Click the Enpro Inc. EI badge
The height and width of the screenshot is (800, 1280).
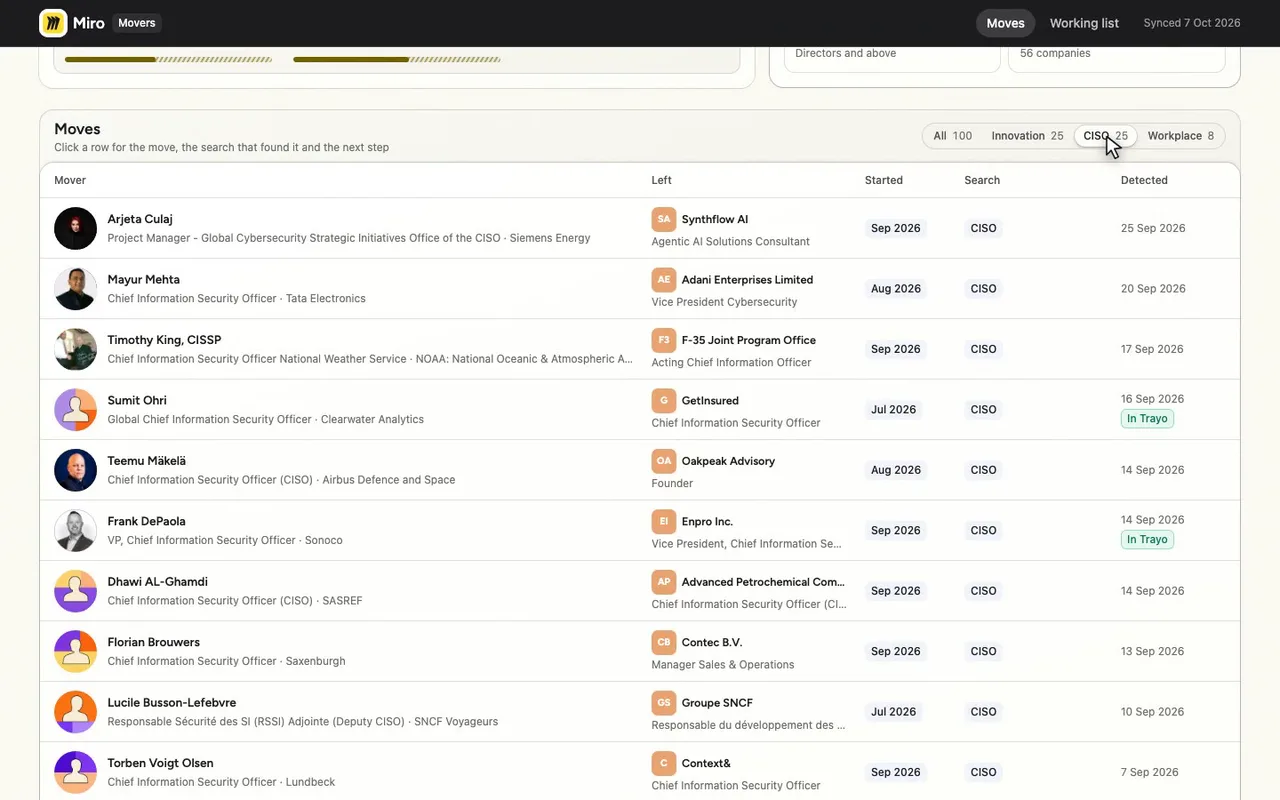pyautogui.click(x=664, y=521)
